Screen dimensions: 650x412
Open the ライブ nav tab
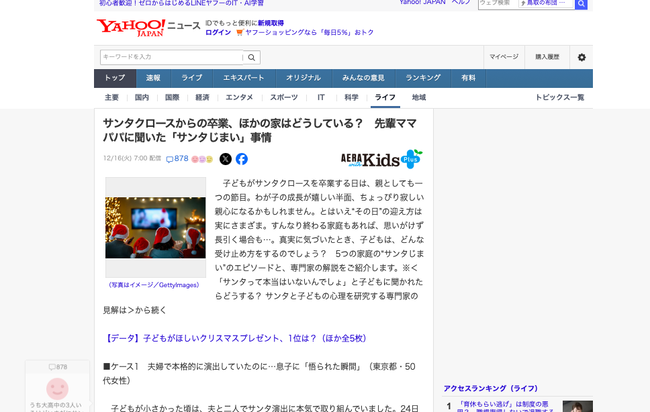(x=192, y=78)
